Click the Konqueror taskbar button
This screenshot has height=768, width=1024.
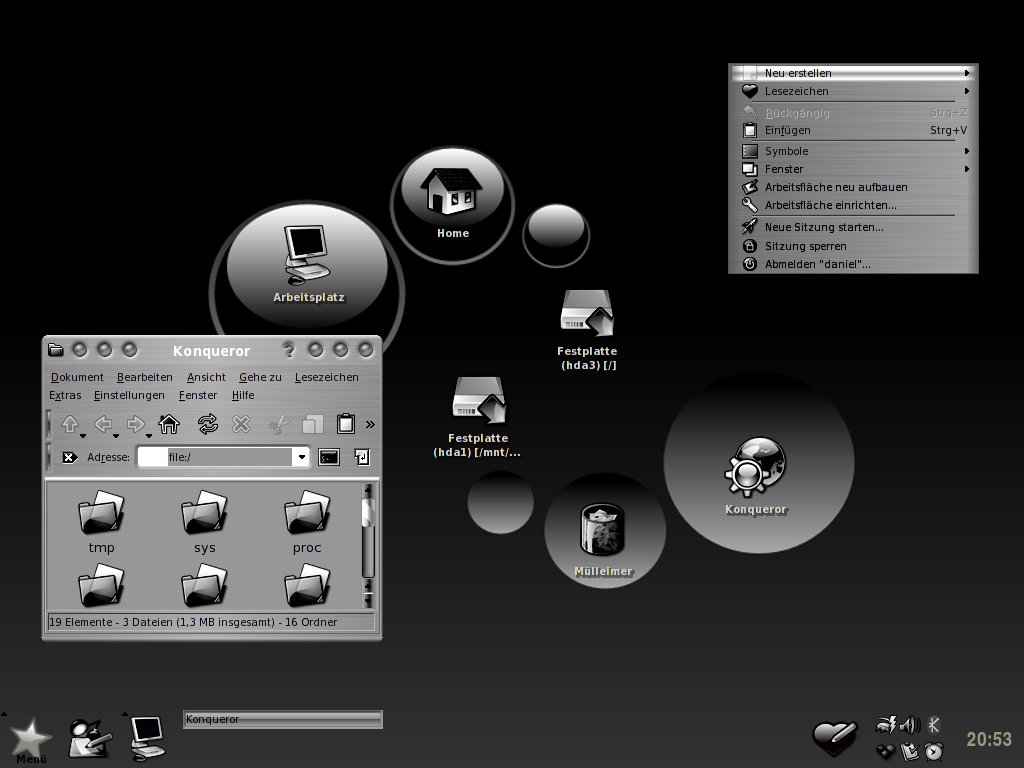(x=282, y=719)
